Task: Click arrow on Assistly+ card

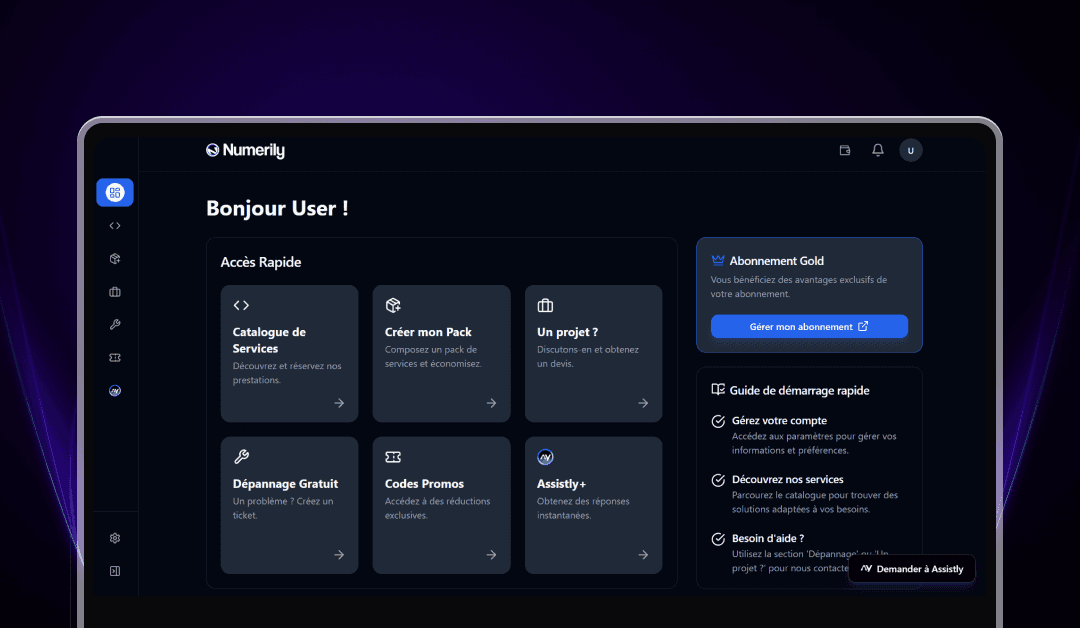Action: coord(643,554)
